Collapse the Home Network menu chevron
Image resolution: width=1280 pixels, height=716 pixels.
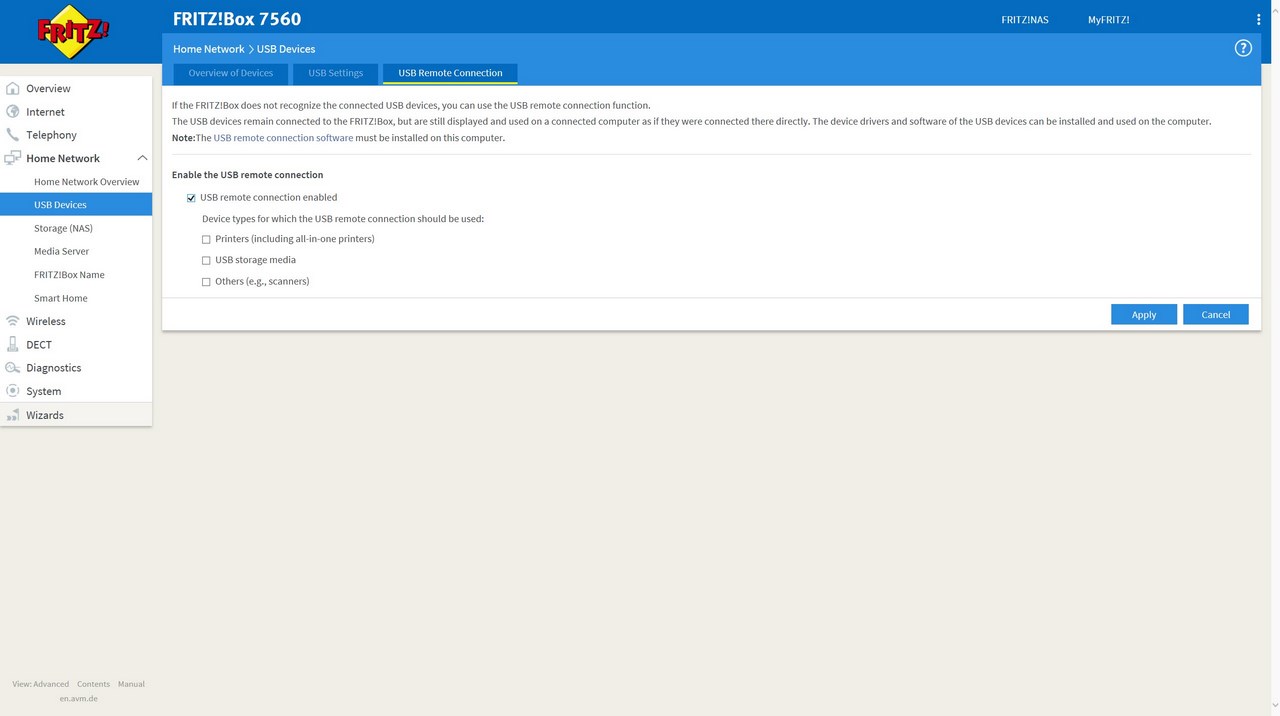142,158
